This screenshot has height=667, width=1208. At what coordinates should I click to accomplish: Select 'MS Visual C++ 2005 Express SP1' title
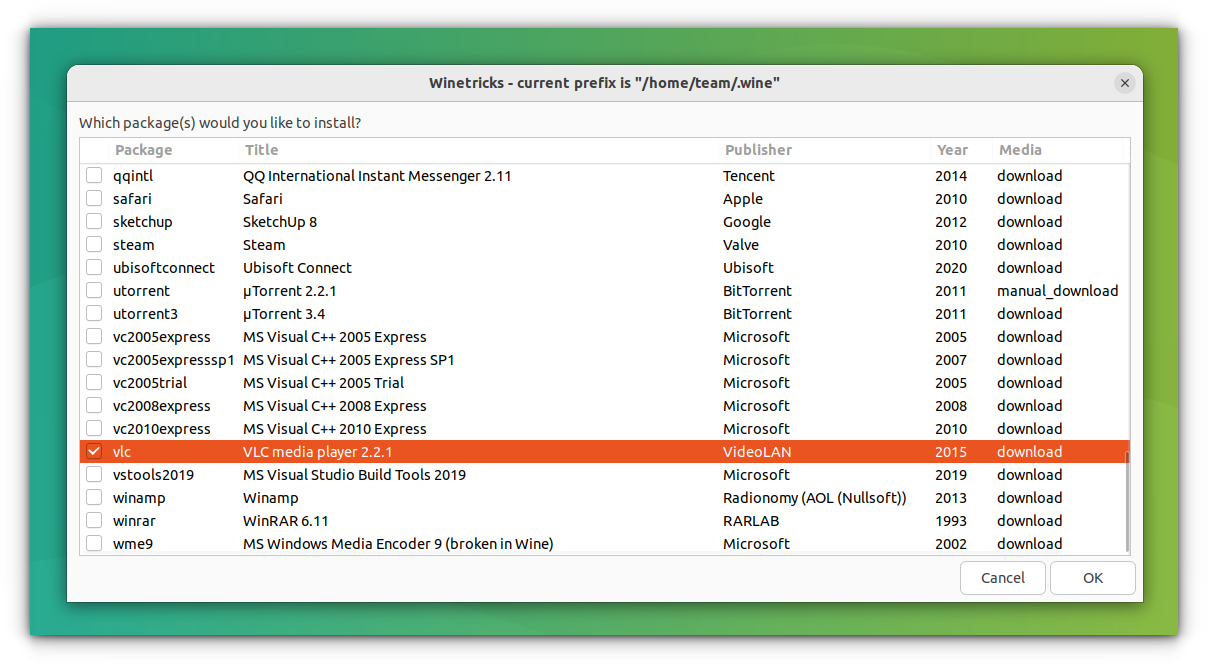[349, 360]
